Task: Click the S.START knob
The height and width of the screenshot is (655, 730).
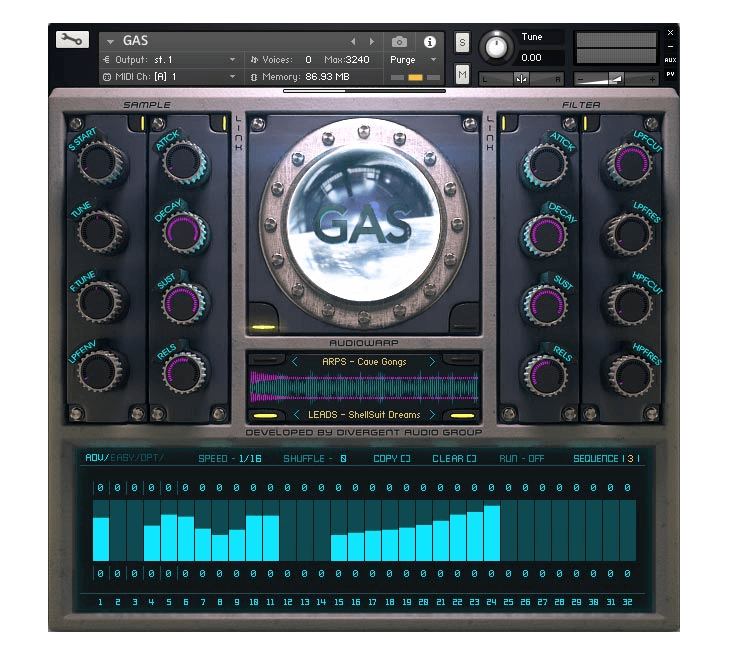Action: pyautogui.click(x=100, y=162)
